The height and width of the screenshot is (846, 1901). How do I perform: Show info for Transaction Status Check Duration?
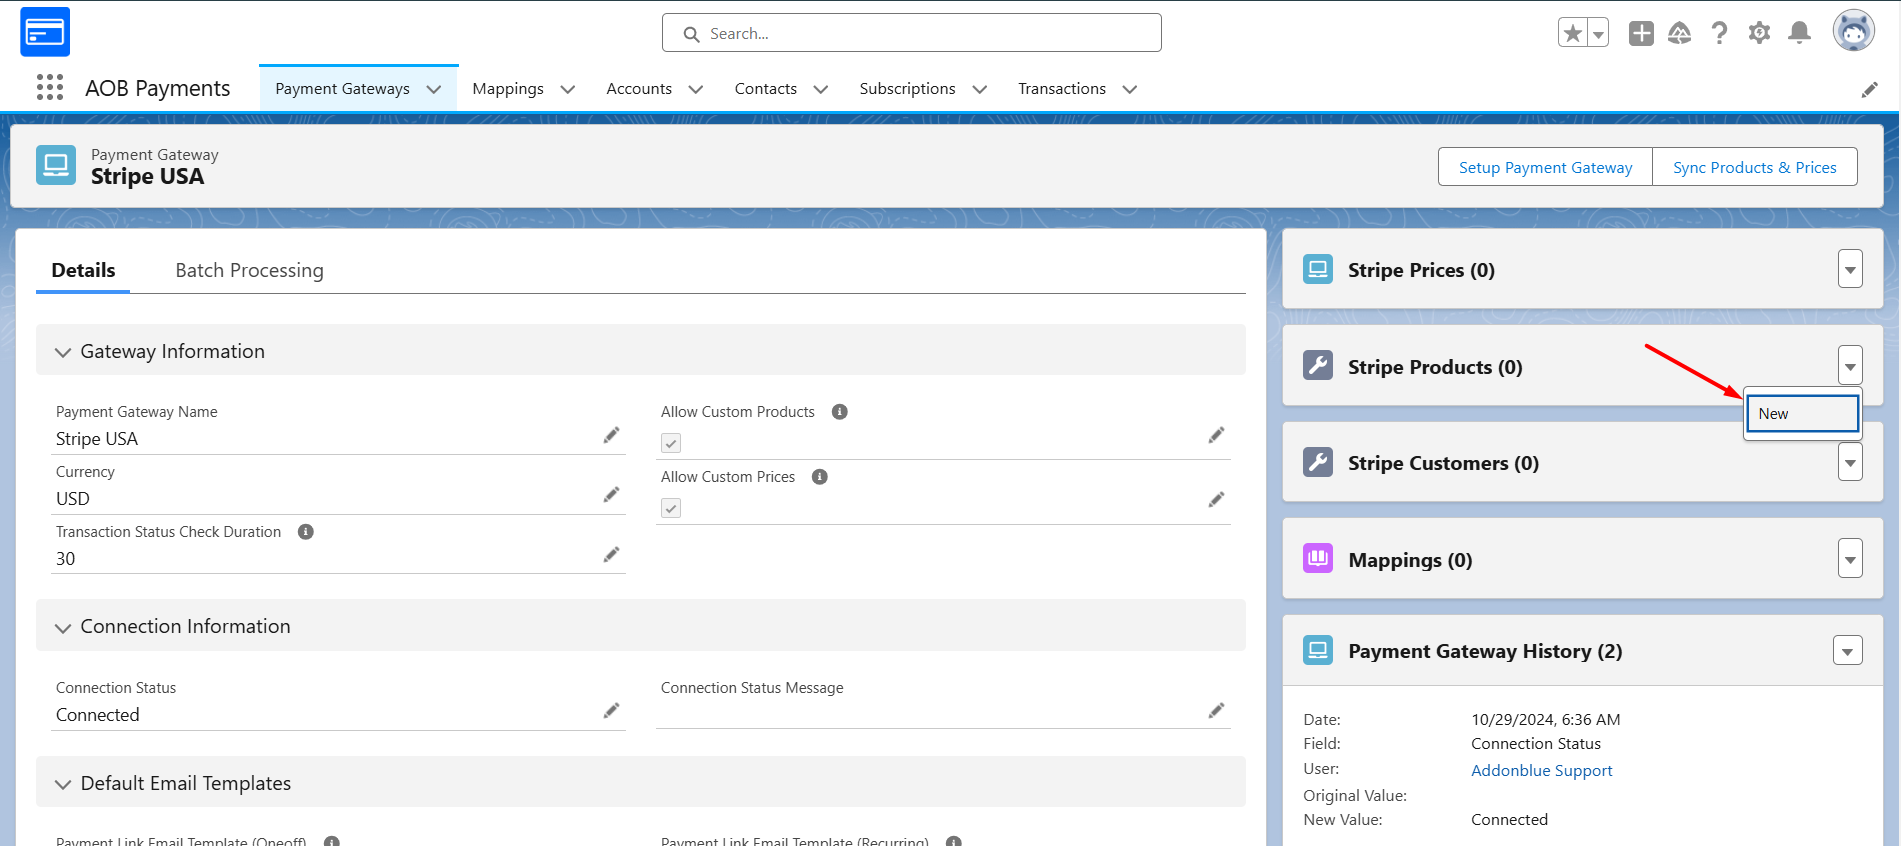tap(306, 532)
